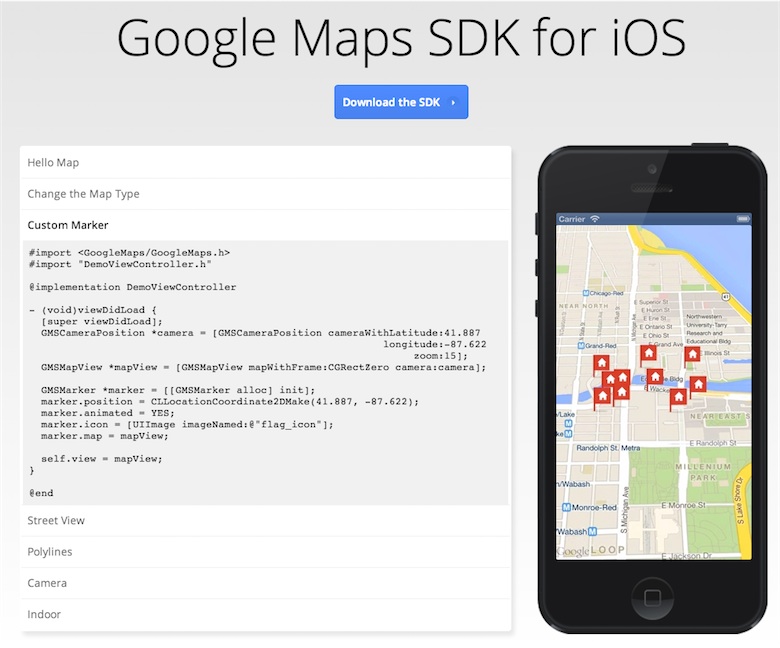Click the marker.map = mapView; line
Image resolution: width=780 pixels, height=648 pixels.
(104, 436)
